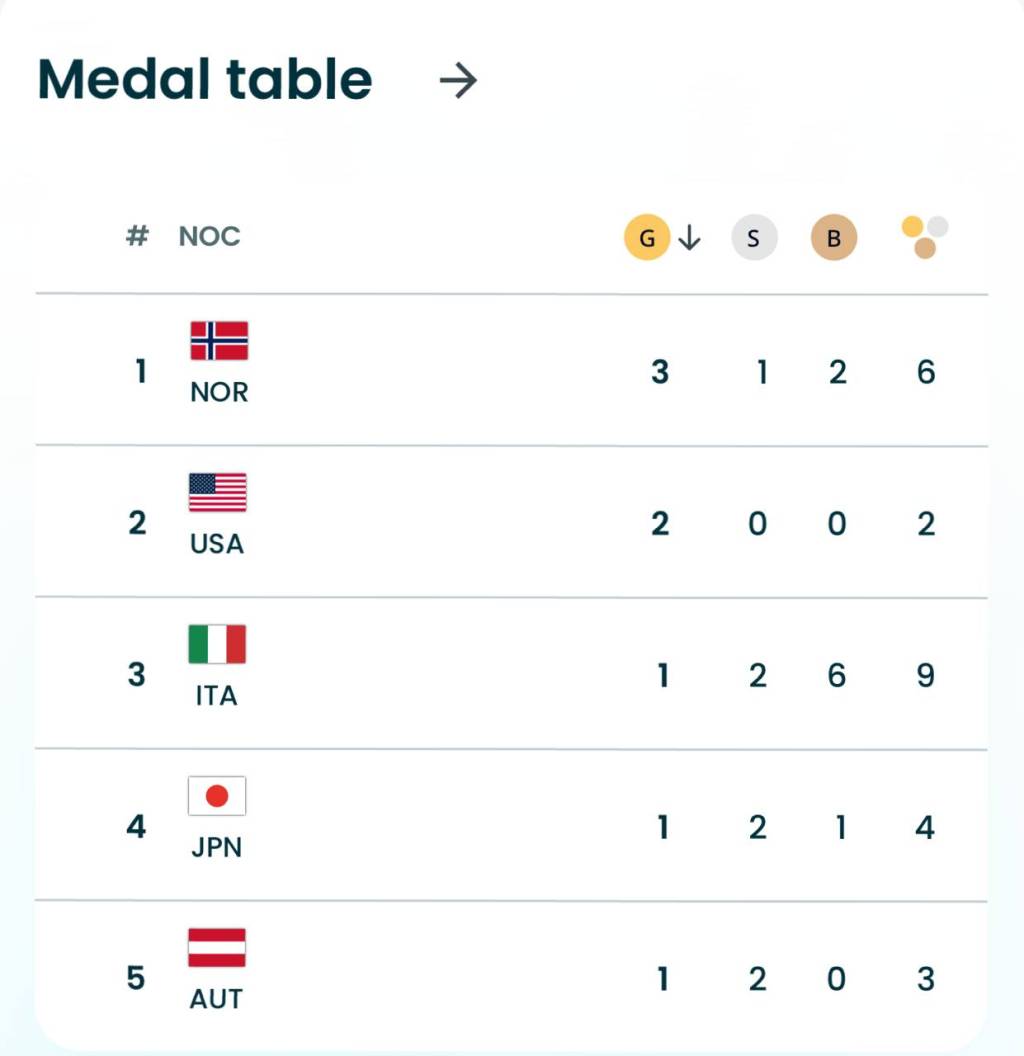Select the AUT country code label
The image size is (1024, 1056).
coord(216,999)
